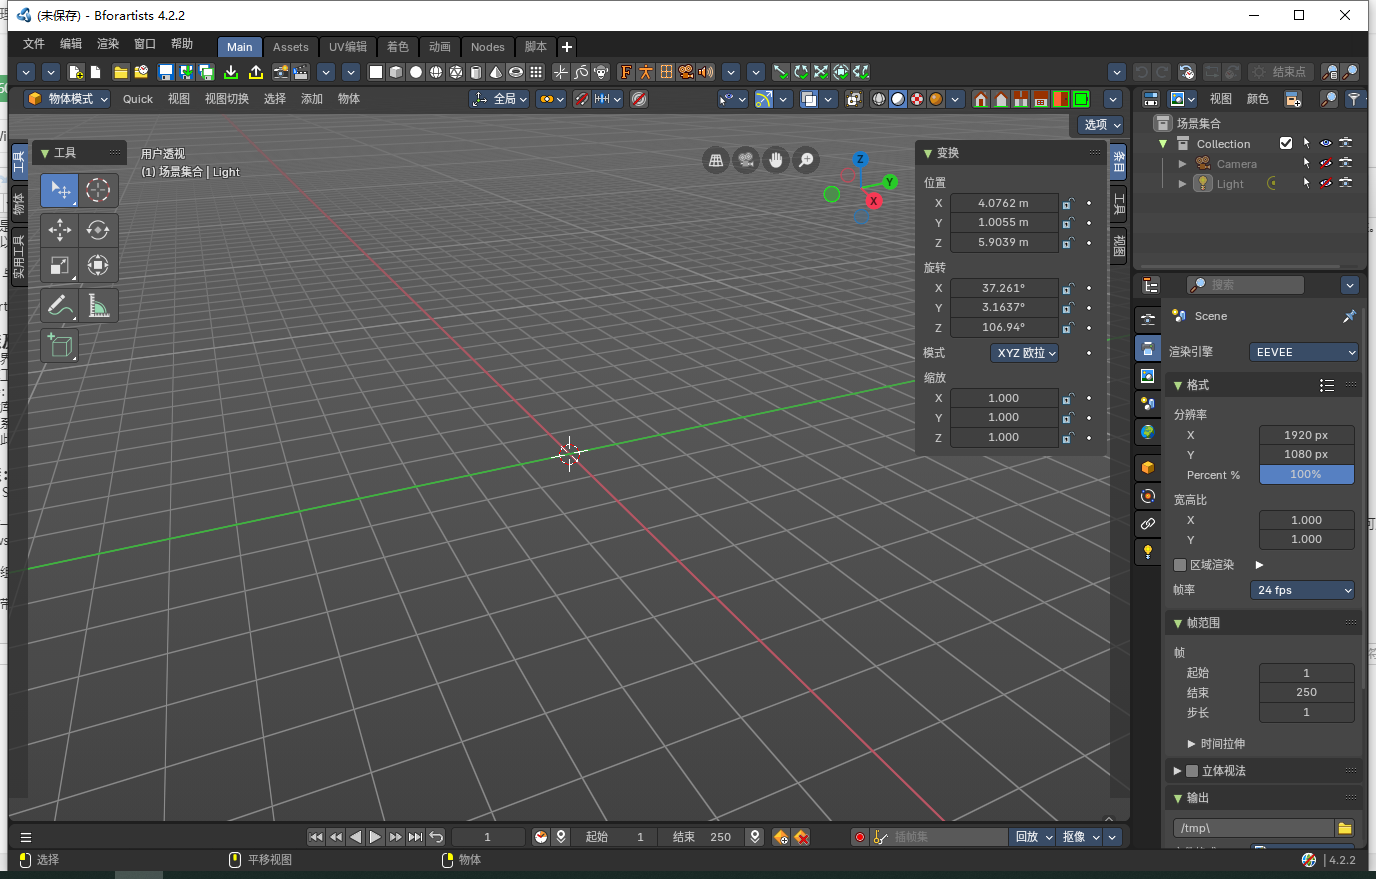Open the 帮助 menu
This screenshot has width=1376, height=879.
coord(182,44)
